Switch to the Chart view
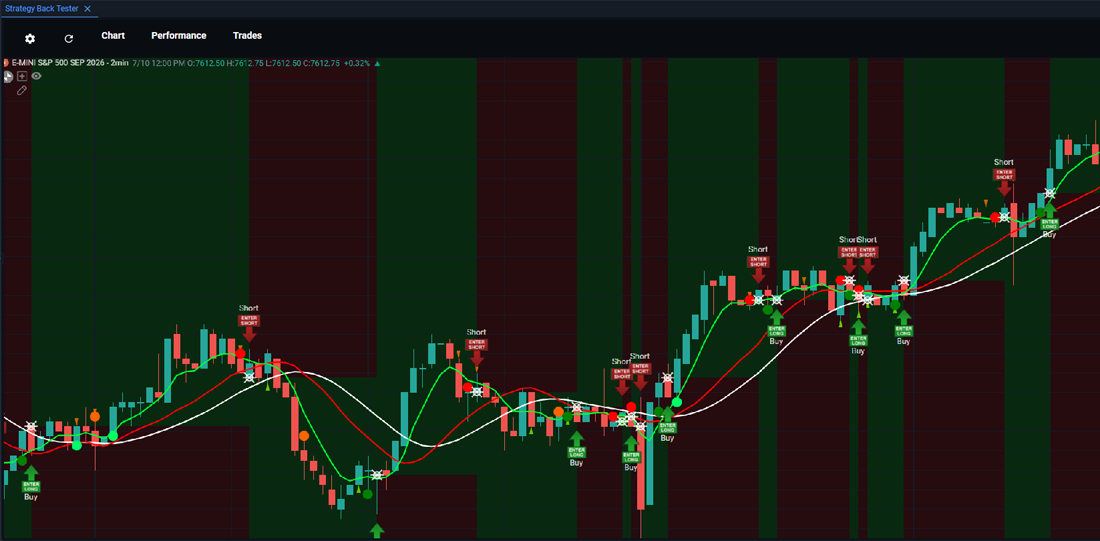 tap(113, 36)
